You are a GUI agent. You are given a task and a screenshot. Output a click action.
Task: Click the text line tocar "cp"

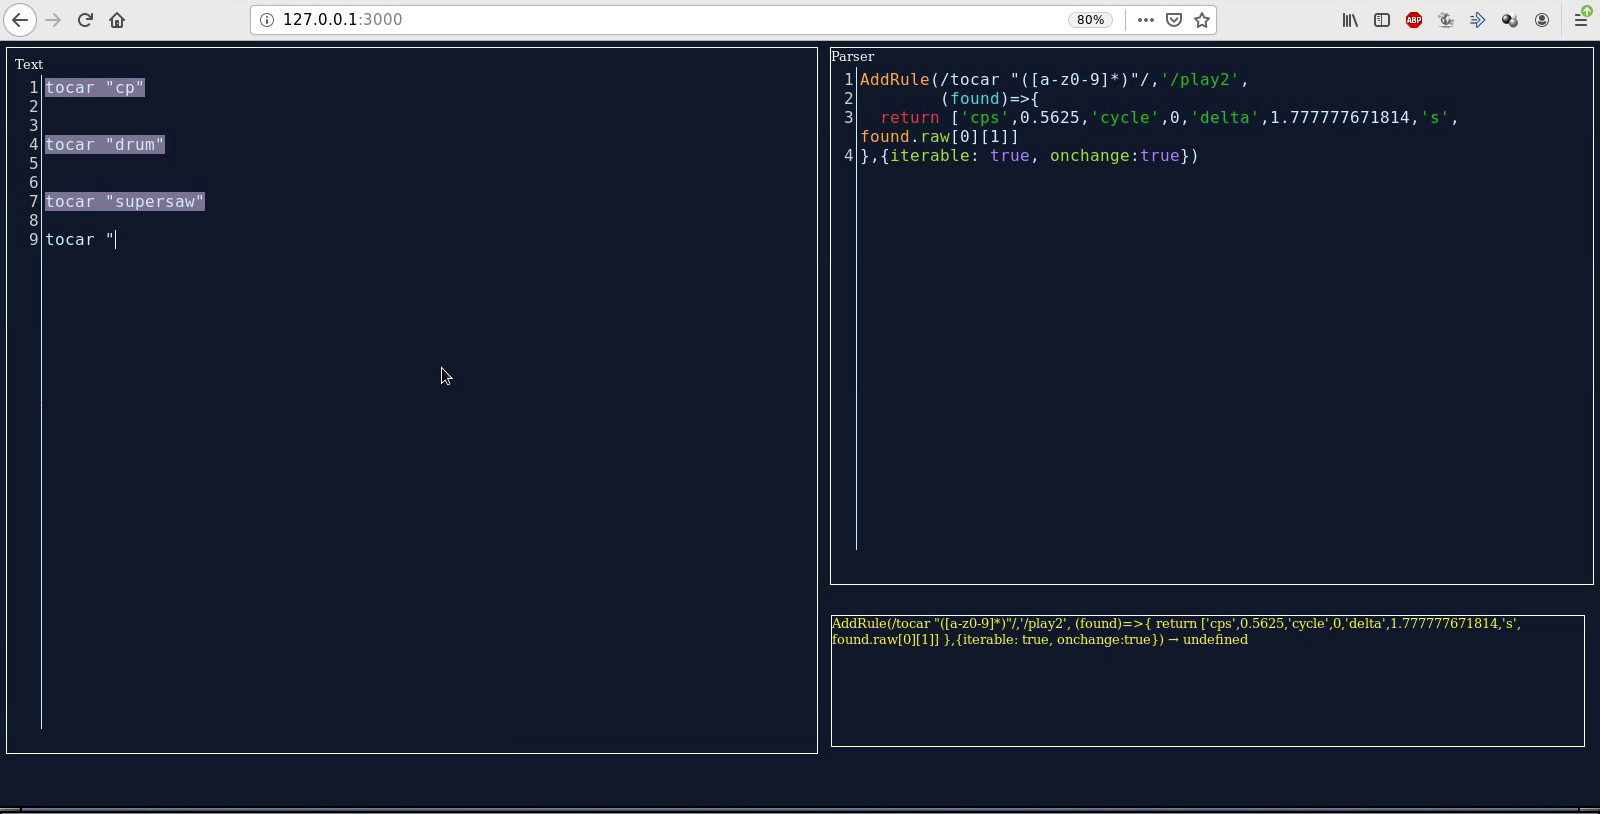click(x=95, y=88)
